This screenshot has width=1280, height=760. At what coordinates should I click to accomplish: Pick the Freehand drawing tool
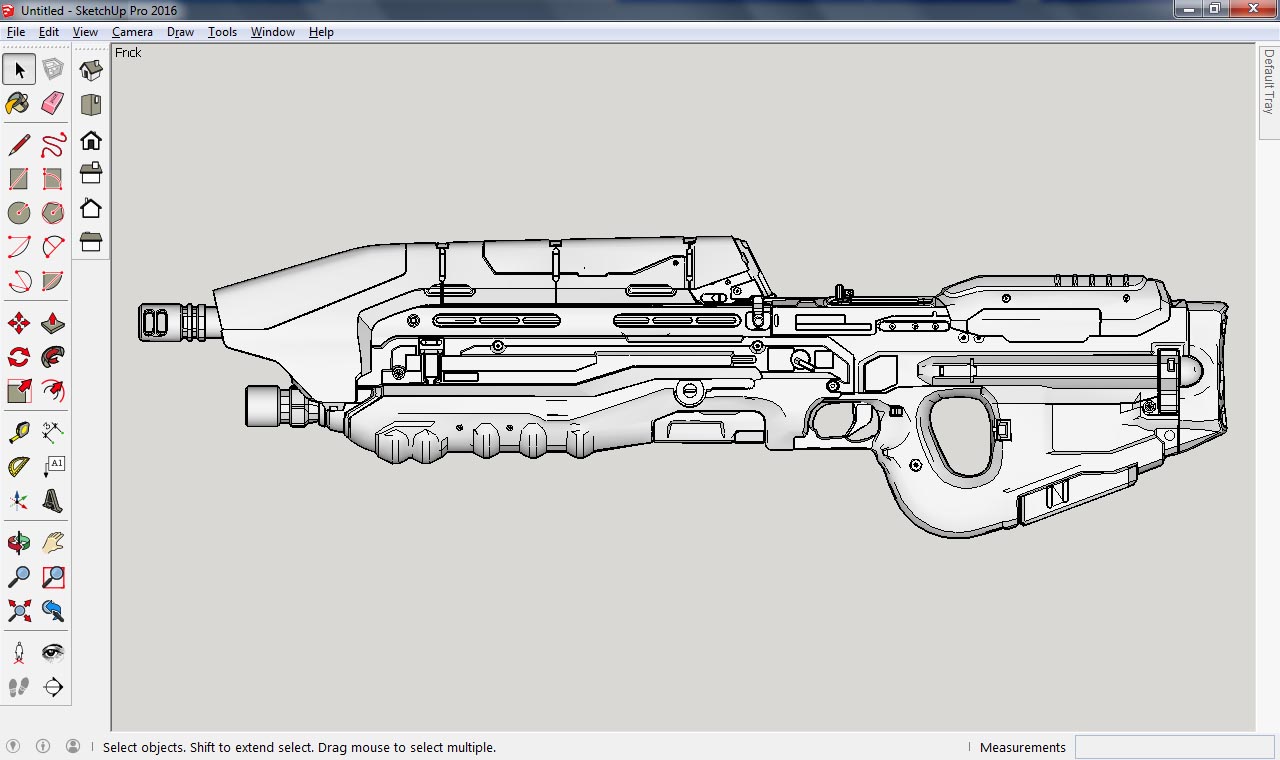tap(53, 145)
